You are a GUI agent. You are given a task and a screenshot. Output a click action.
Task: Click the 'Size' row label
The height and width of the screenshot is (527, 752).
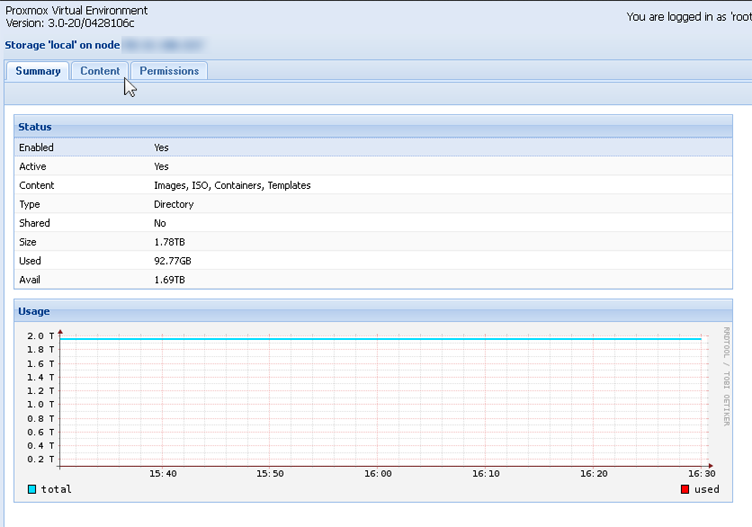[27, 242]
